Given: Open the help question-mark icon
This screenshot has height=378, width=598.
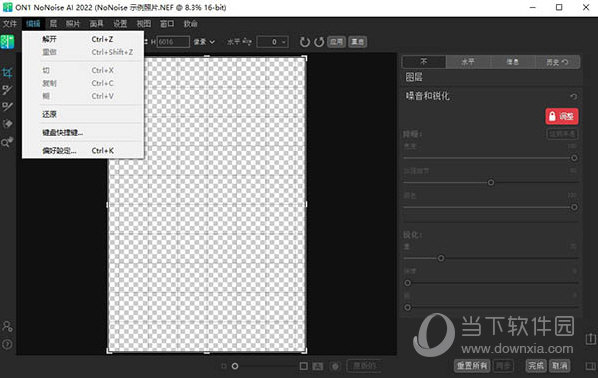Looking at the screenshot, I should point(7,344).
